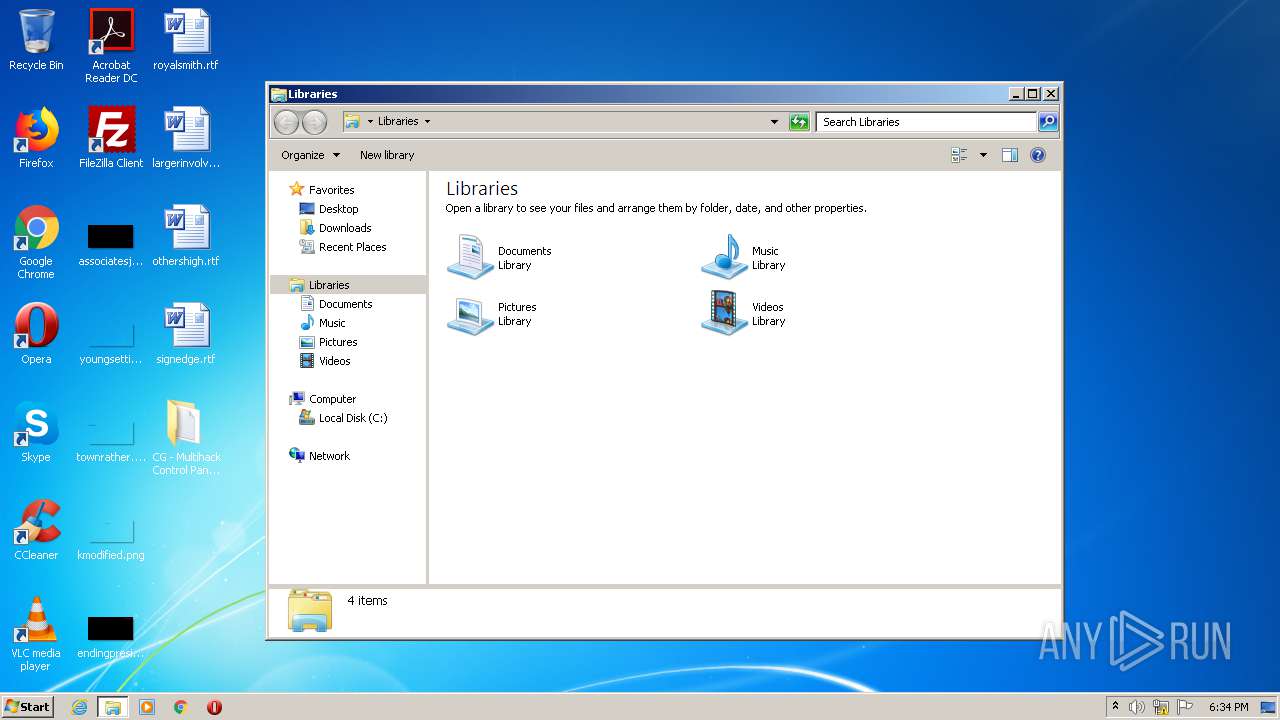1280x720 pixels.
Task: Click Windows Explorer taskbar button
Action: click(113, 707)
